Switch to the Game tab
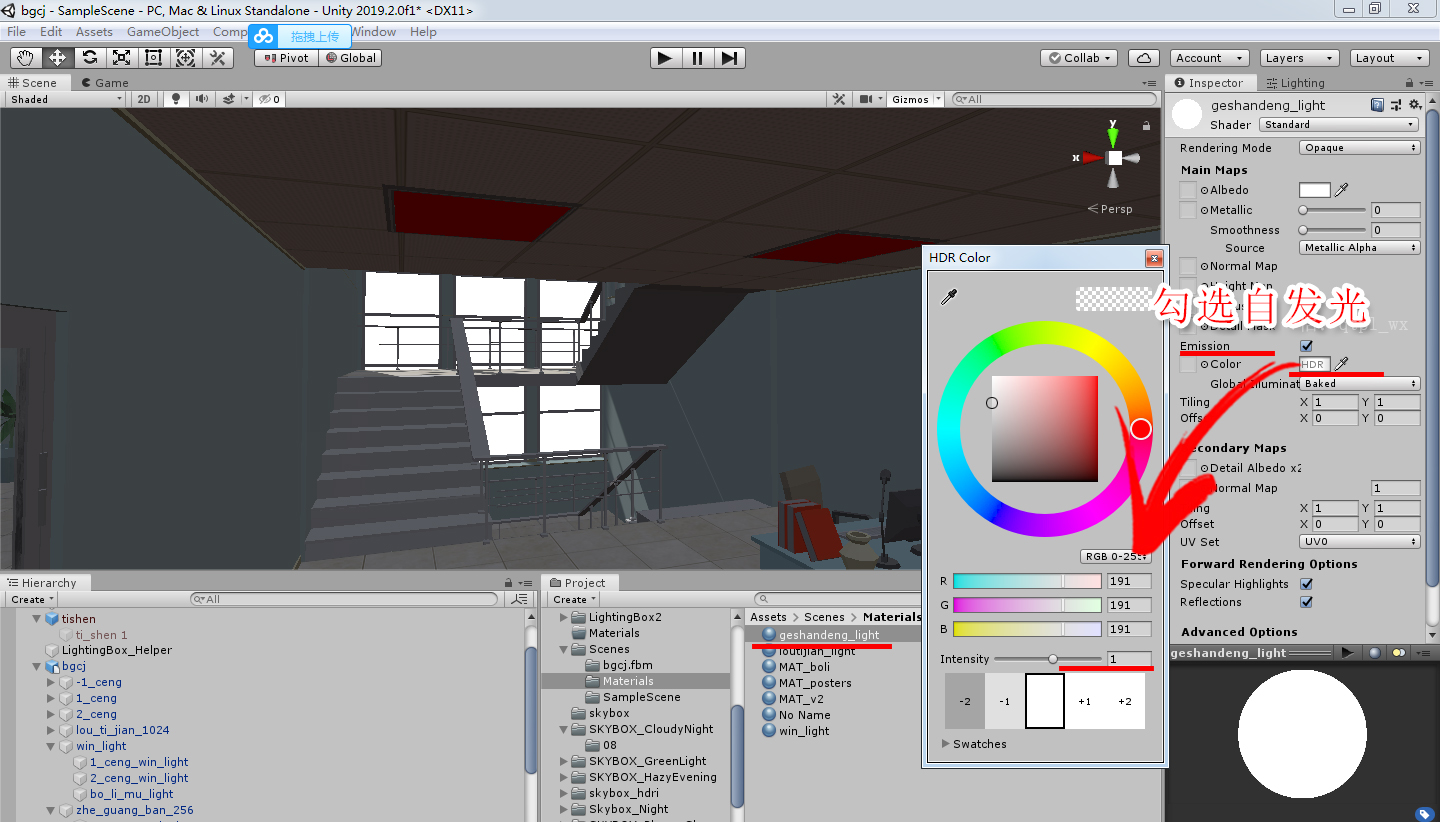Viewport: 1440px width, 822px height. point(105,83)
